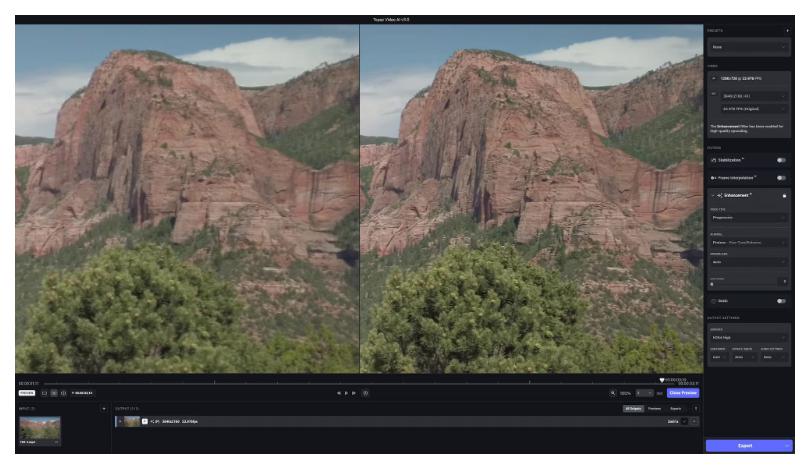Screen dimensions: 804x466
Task: Click the playhead marker on the timeline
Action: point(661,380)
